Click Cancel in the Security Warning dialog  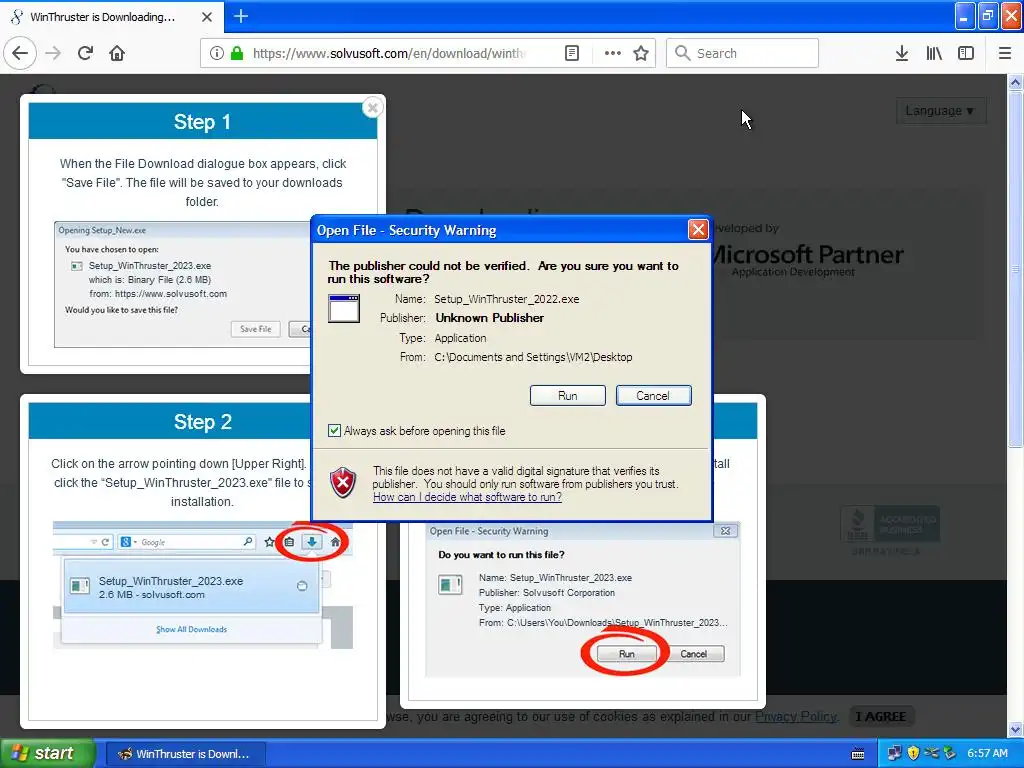[x=653, y=396]
